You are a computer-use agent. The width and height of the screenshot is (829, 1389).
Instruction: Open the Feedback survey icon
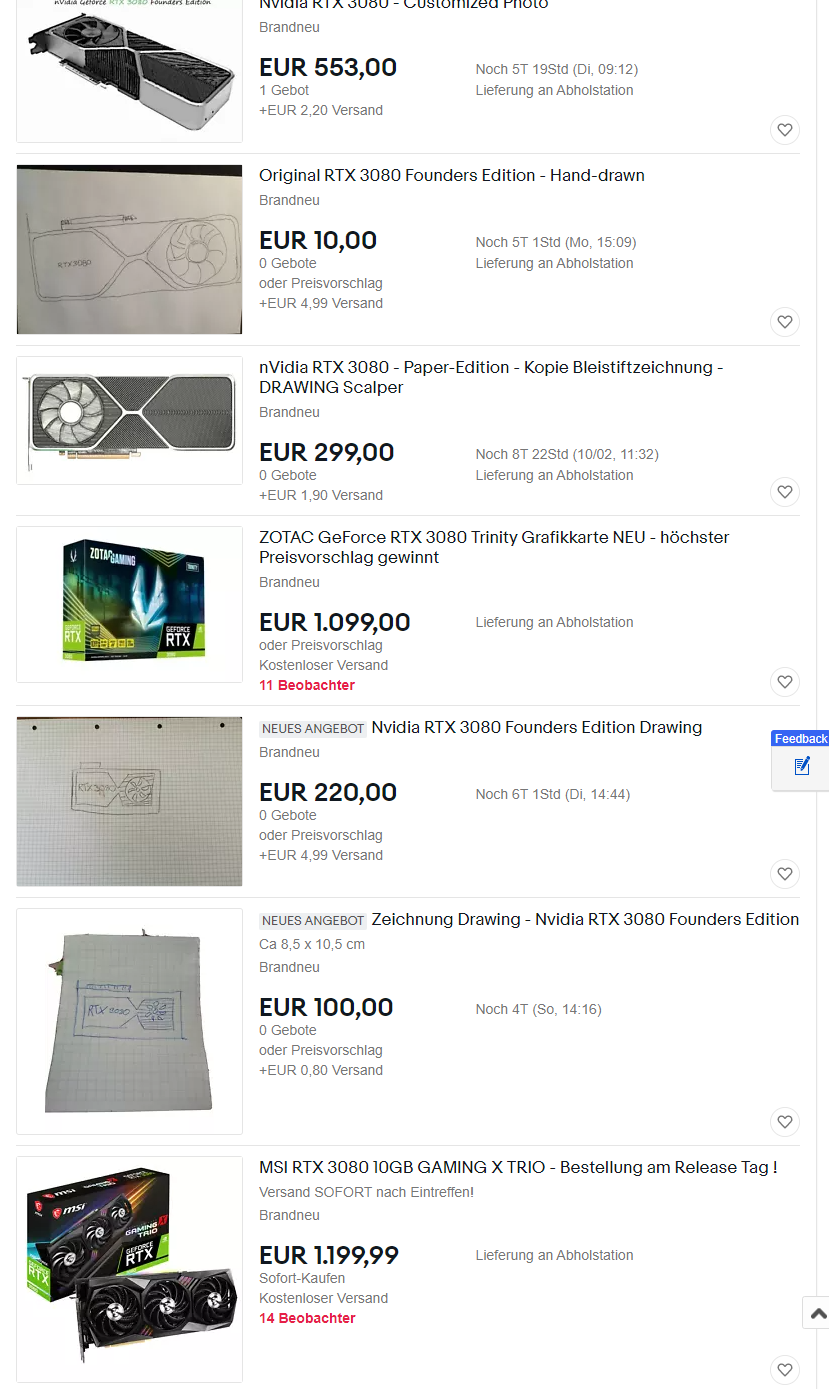(801, 768)
